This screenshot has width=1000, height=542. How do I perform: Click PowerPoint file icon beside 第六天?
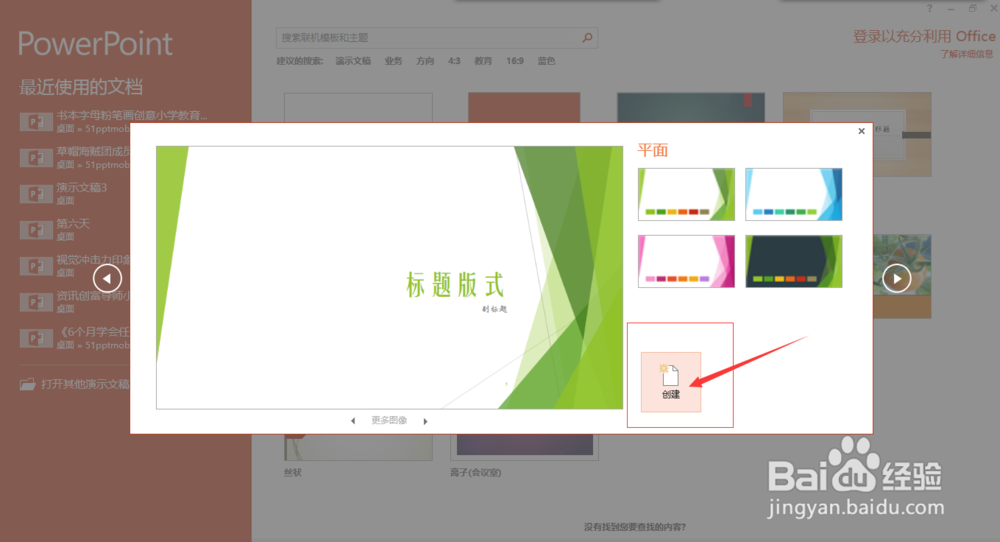coord(36,230)
